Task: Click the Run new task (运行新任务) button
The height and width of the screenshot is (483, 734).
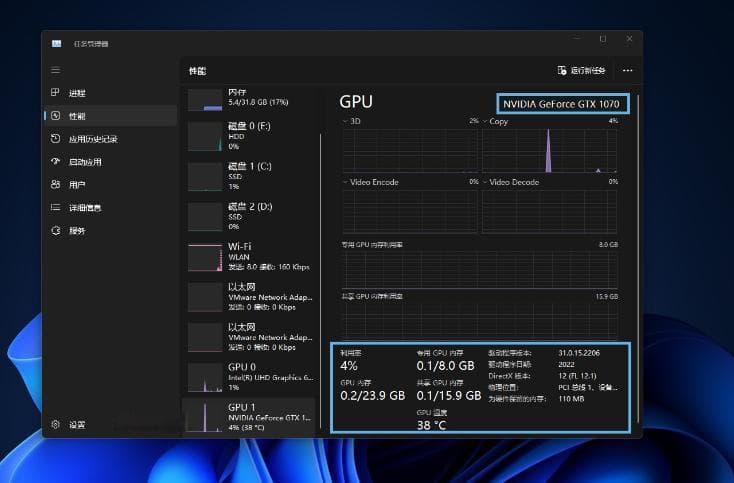Action: [x=581, y=71]
